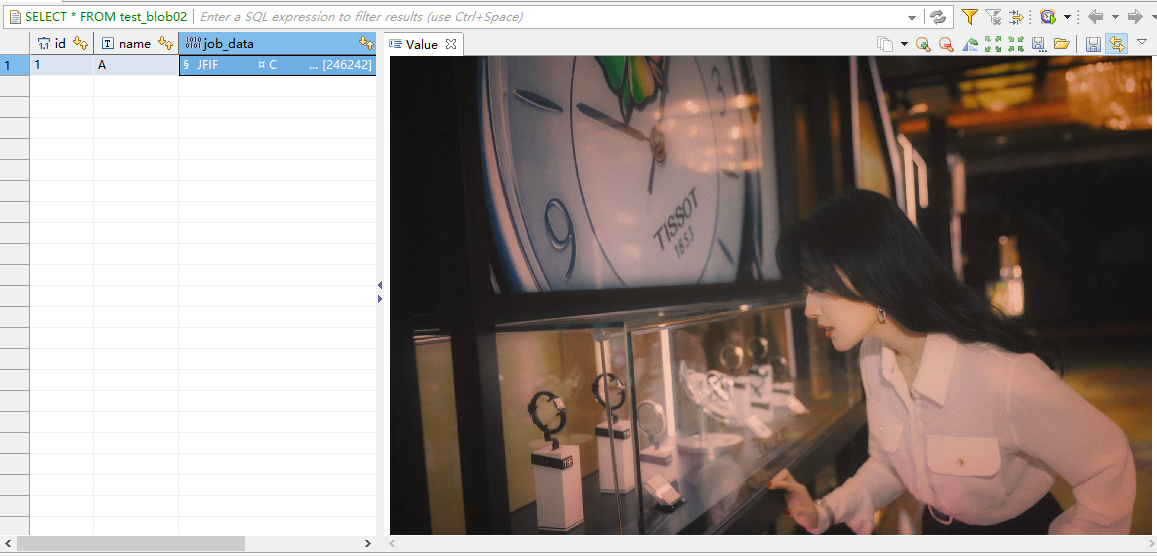Open the Value panel view menu triangle

(x=1142, y=42)
